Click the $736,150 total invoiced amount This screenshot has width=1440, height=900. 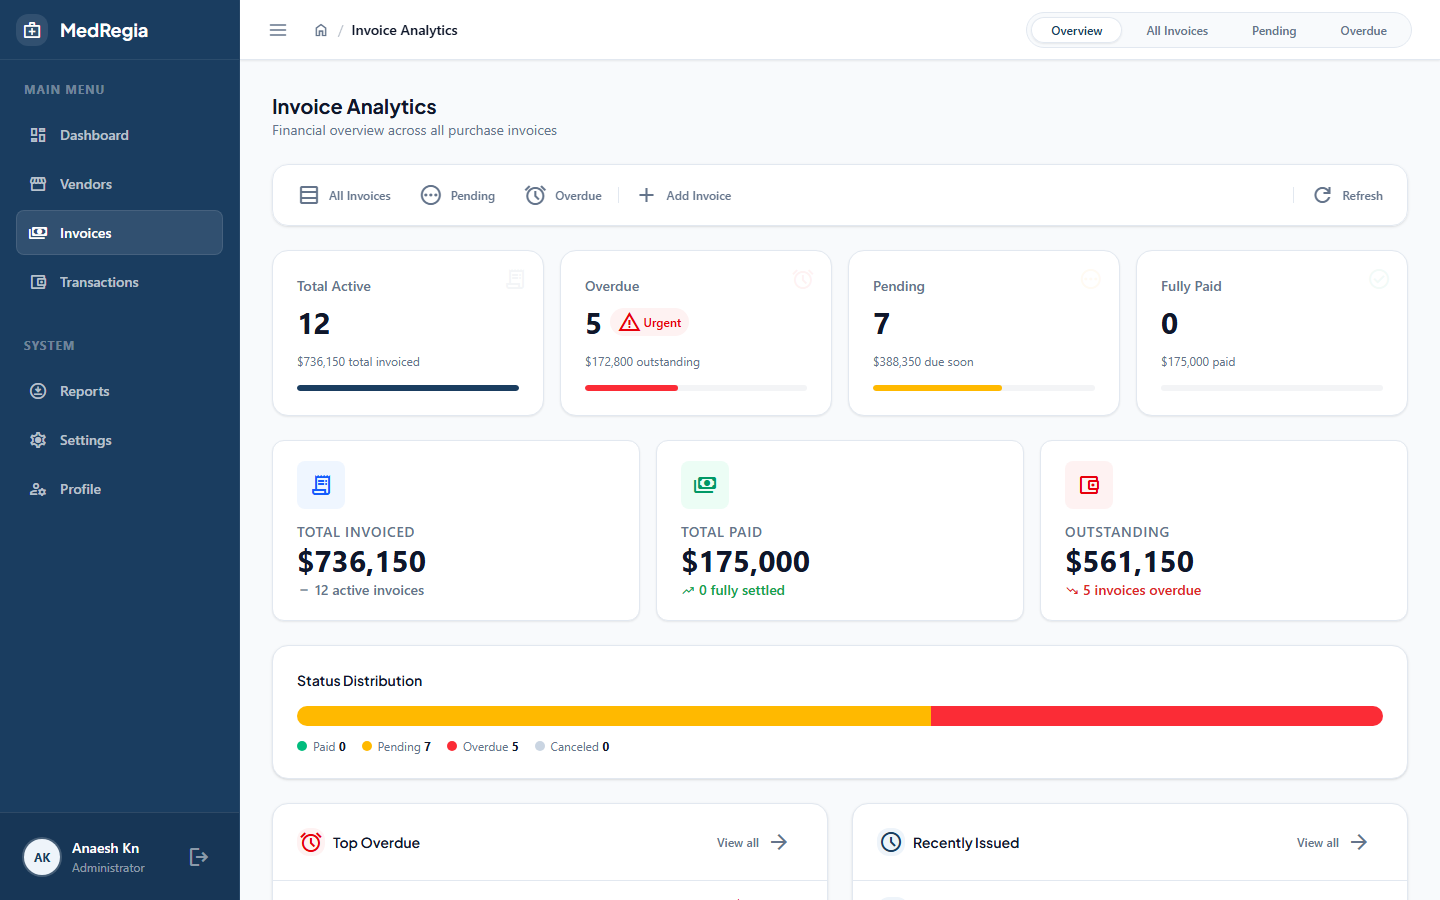click(361, 562)
